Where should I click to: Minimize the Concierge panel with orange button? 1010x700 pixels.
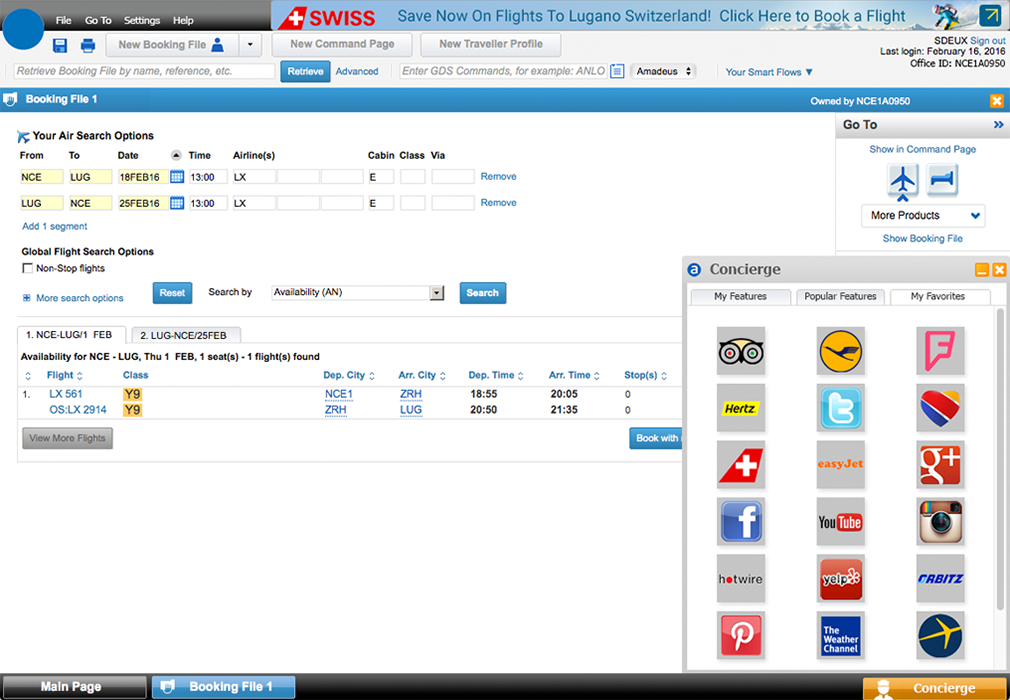[x=982, y=270]
